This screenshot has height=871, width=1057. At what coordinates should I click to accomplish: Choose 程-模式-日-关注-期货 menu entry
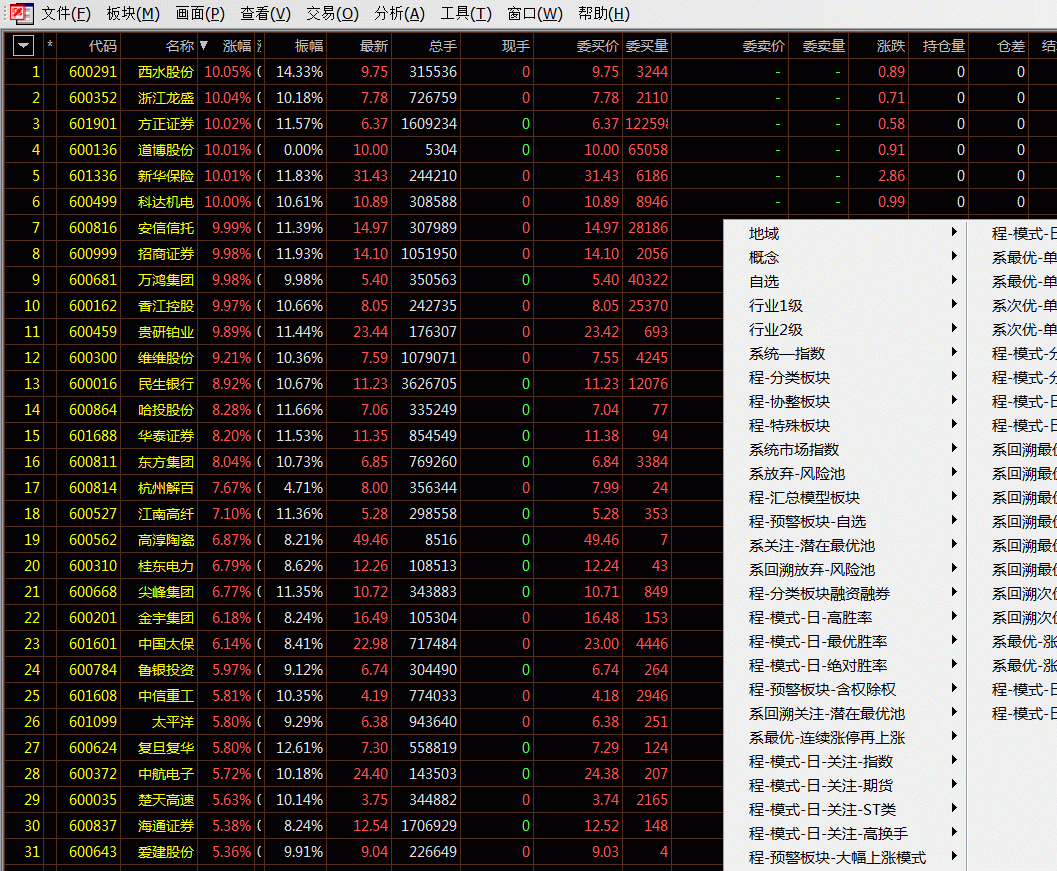click(x=845, y=785)
